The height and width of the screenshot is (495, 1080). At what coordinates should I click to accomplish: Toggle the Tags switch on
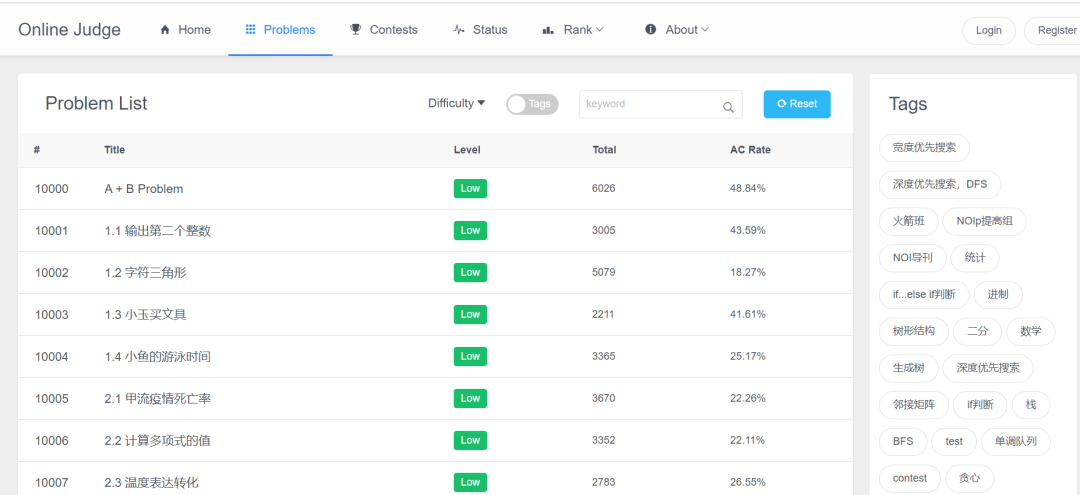coord(531,104)
